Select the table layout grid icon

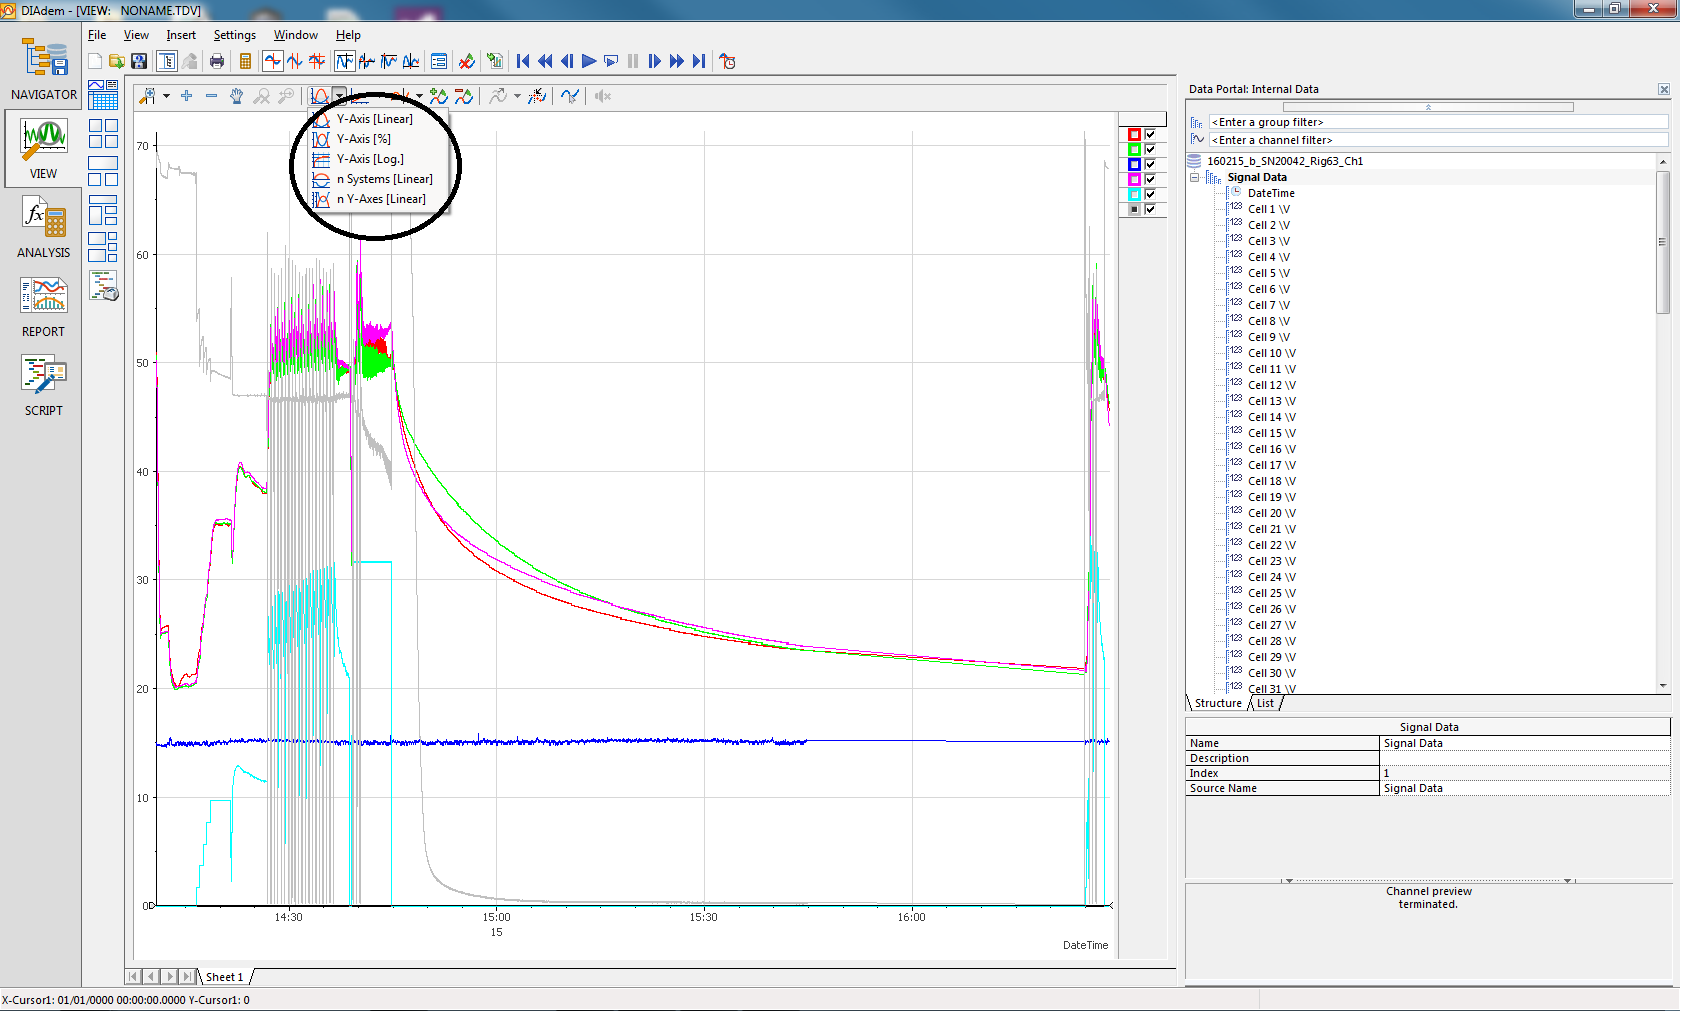[103, 95]
